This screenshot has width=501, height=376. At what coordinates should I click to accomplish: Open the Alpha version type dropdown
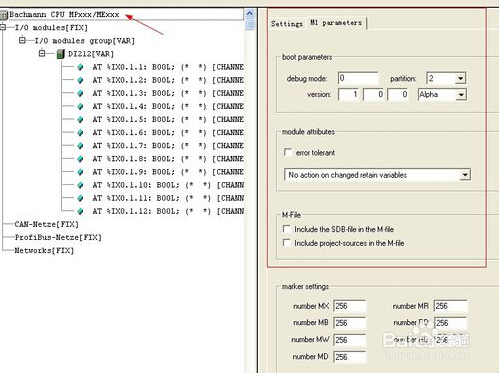[x=460, y=95]
